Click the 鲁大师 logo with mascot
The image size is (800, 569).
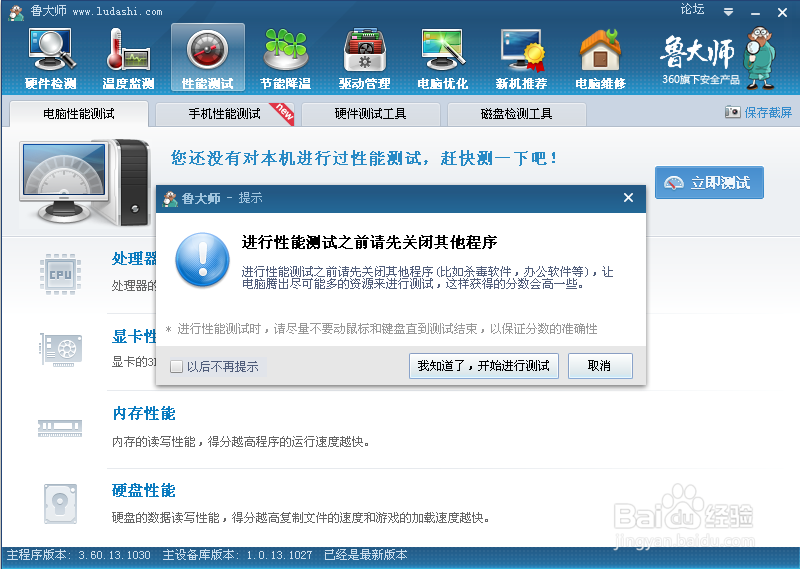718,58
